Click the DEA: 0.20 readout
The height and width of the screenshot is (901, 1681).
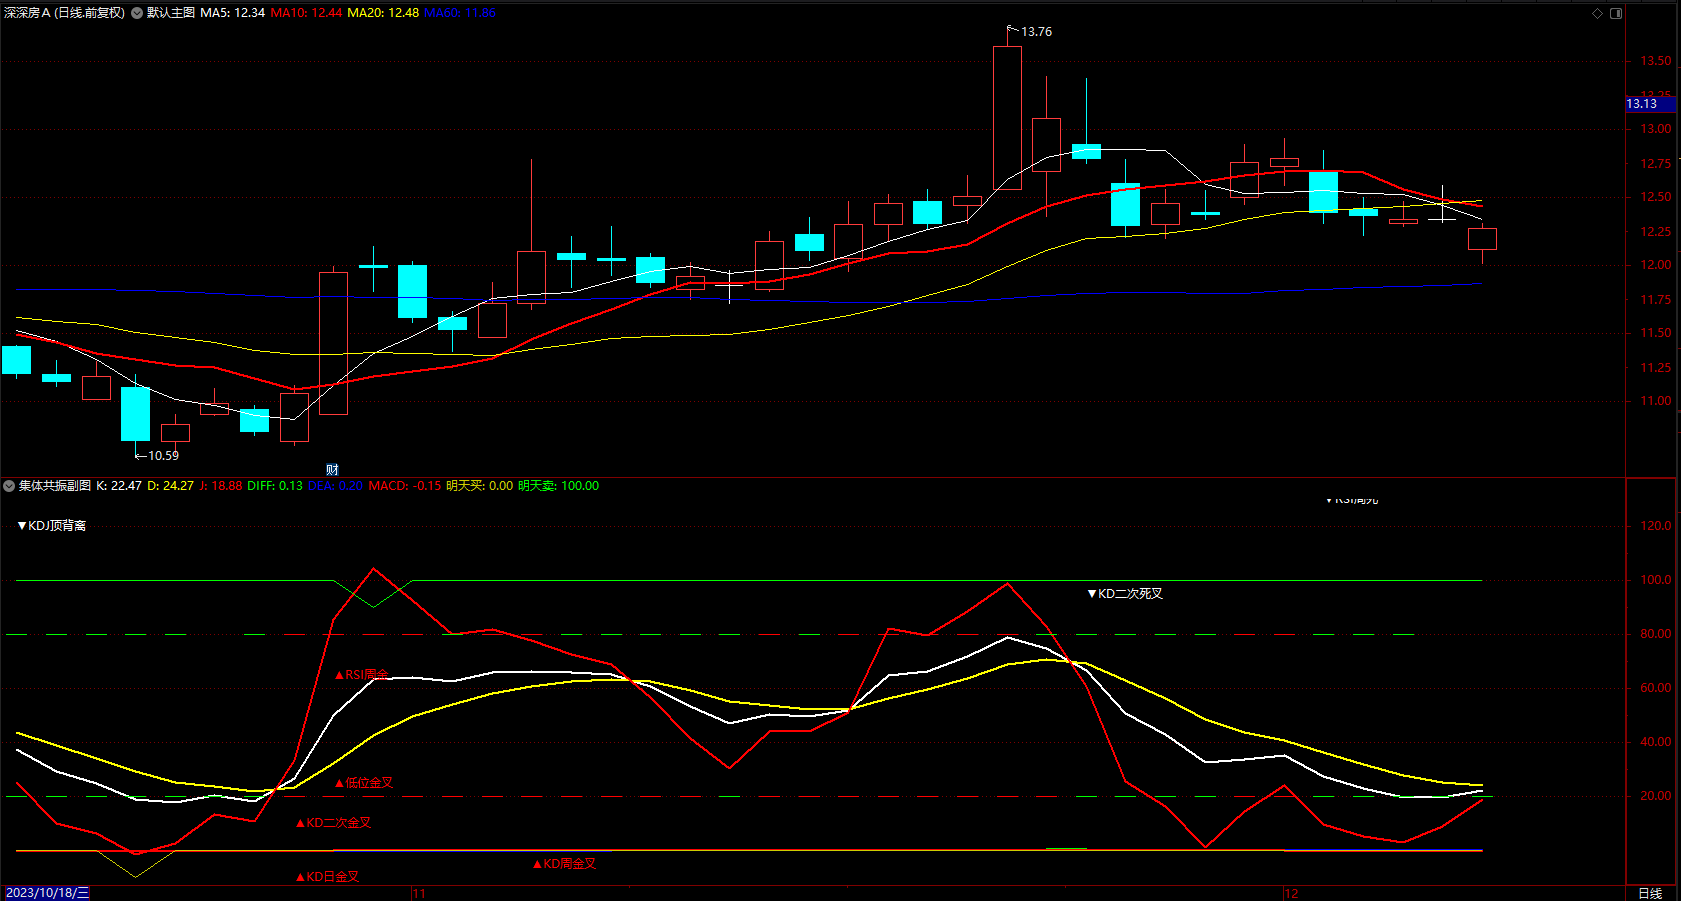[335, 486]
